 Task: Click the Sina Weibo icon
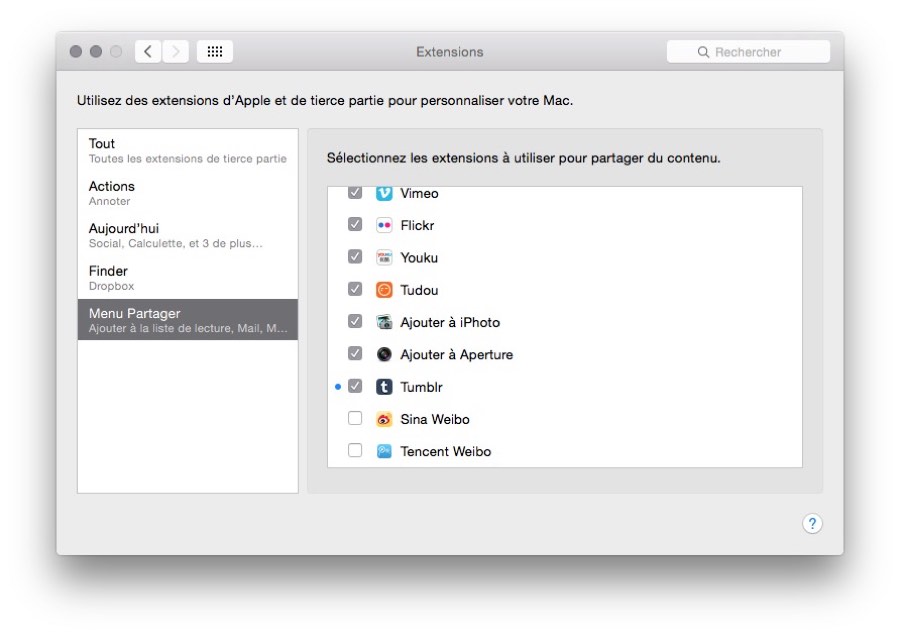tap(384, 419)
